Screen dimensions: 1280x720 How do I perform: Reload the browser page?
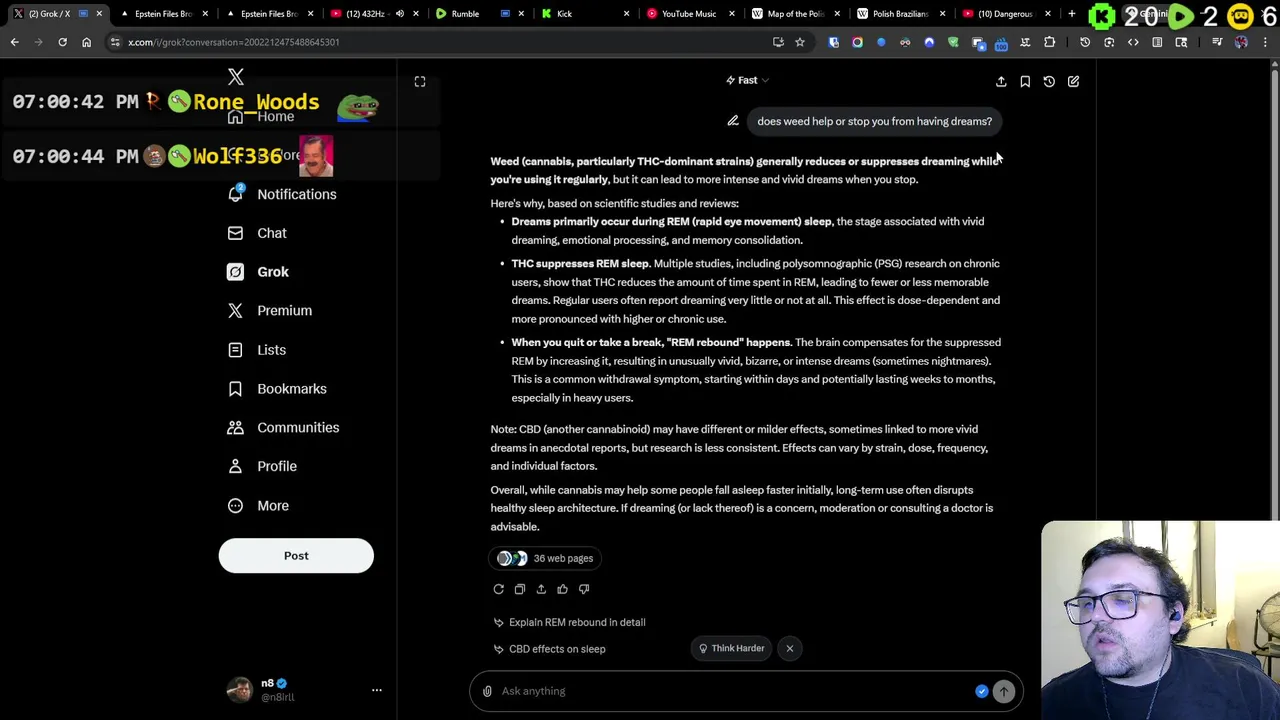click(62, 42)
